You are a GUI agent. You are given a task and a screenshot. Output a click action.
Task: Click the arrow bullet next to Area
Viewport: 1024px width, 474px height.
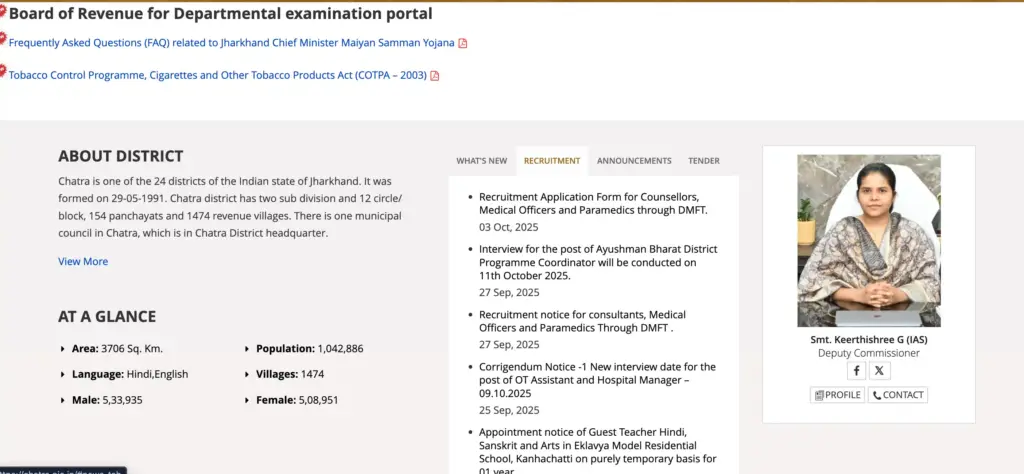64,349
